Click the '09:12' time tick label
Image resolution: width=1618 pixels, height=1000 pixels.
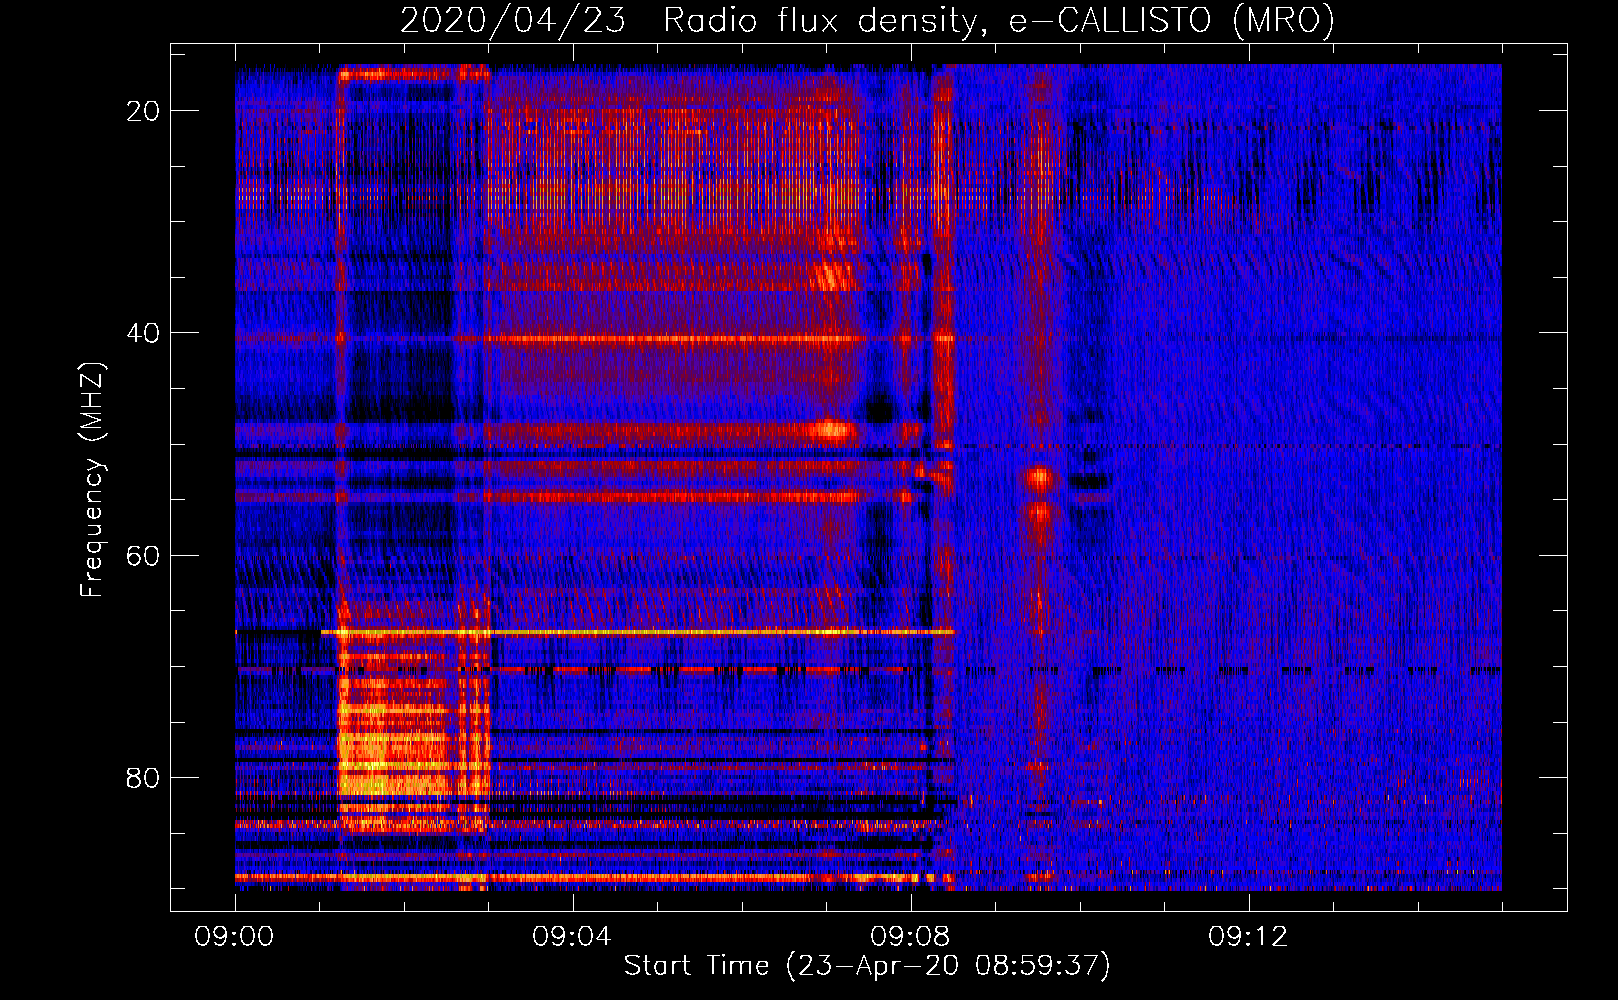1248,937
